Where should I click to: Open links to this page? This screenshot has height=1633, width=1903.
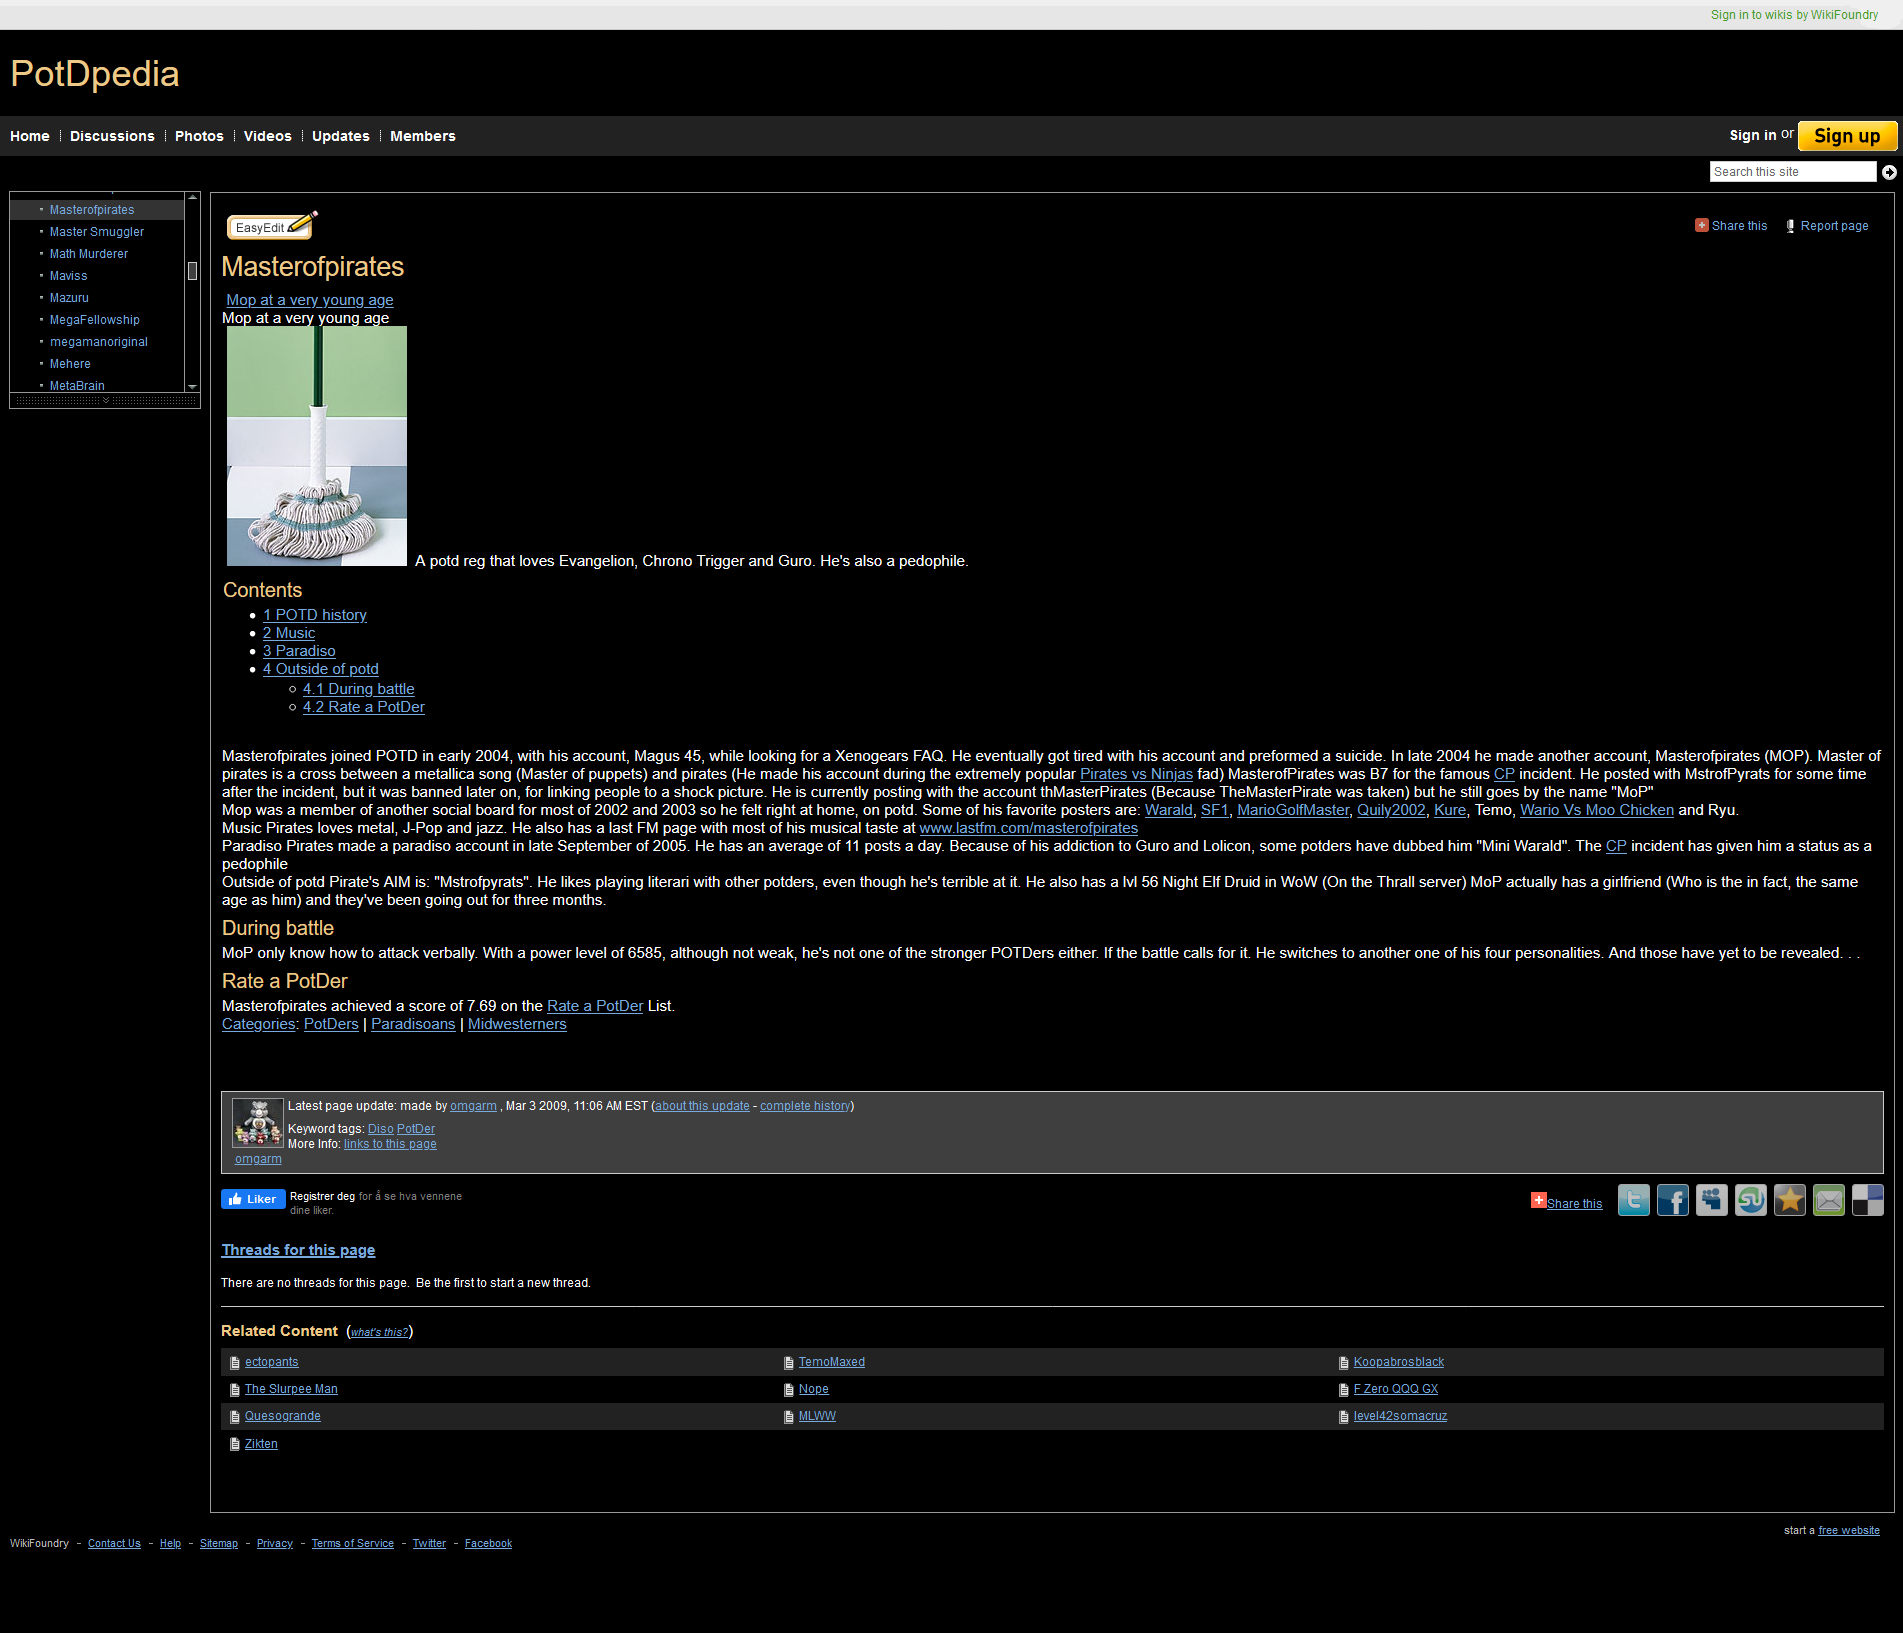(x=390, y=1144)
